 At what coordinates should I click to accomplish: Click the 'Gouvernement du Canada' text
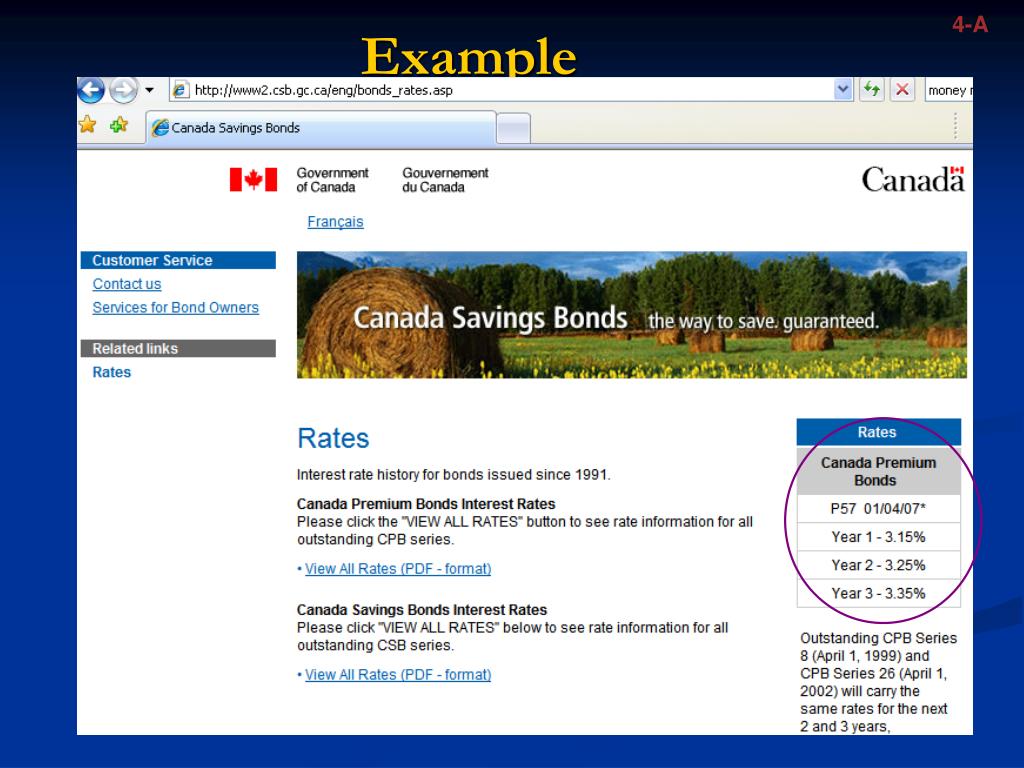tap(445, 180)
